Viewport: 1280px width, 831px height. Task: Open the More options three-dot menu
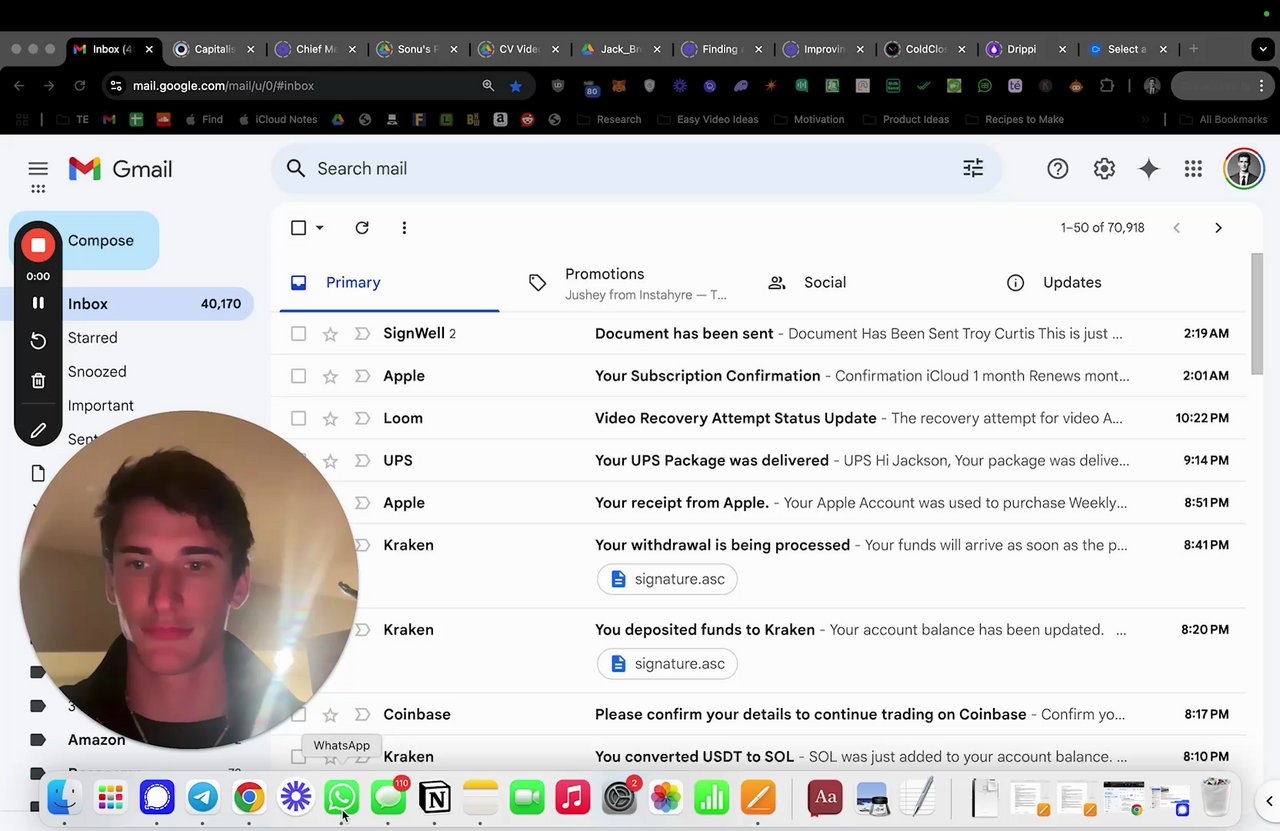[x=404, y=228]
